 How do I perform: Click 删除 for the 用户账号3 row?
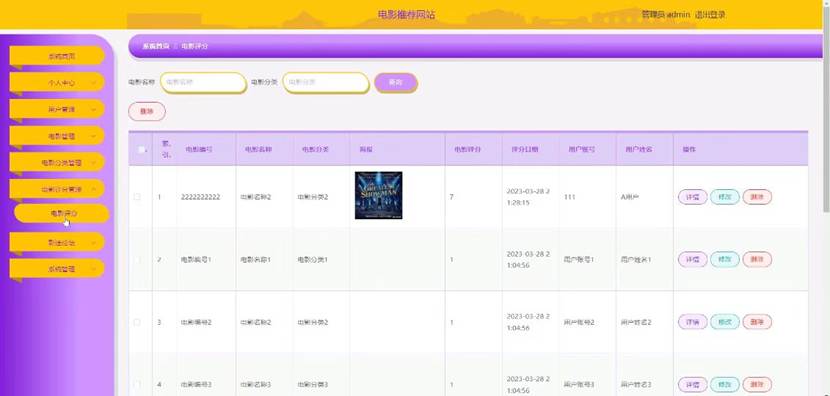click(757, 384)
